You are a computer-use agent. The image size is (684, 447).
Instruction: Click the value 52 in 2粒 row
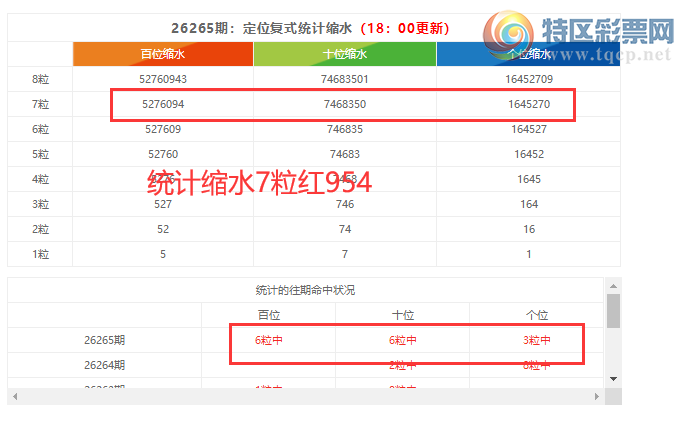163,229
